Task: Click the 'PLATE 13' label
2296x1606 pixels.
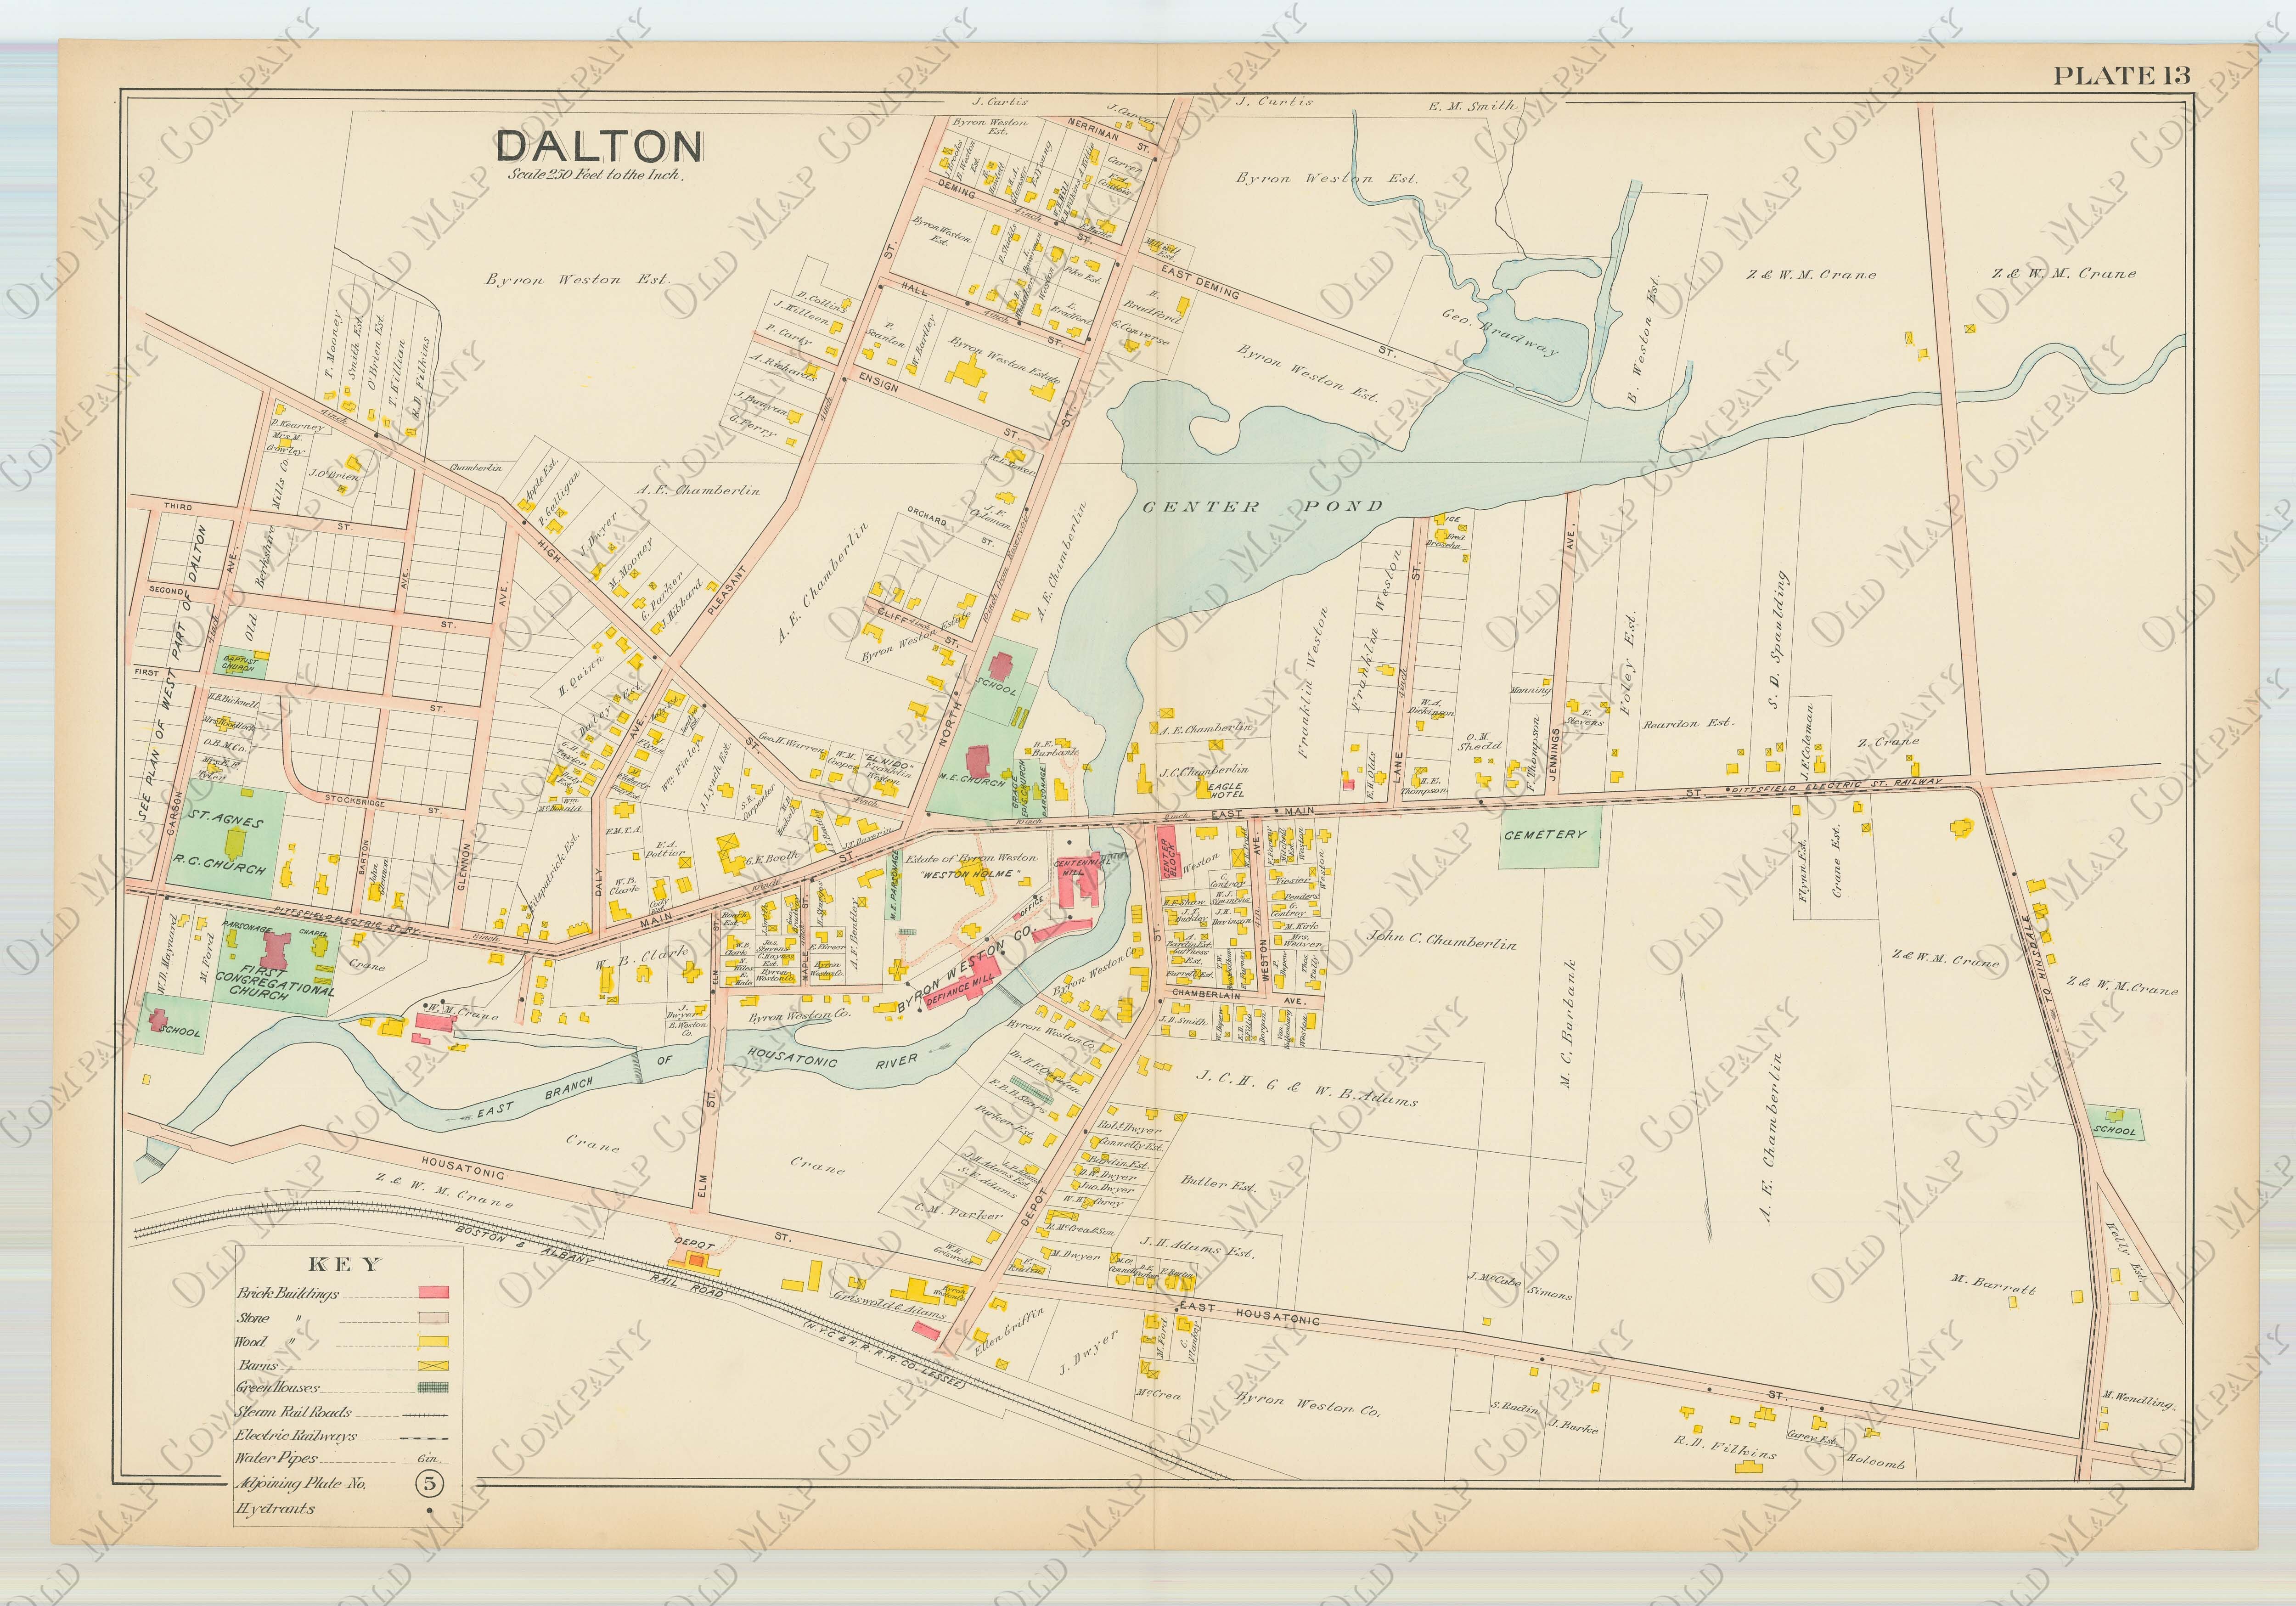Action: point(2121,75)
